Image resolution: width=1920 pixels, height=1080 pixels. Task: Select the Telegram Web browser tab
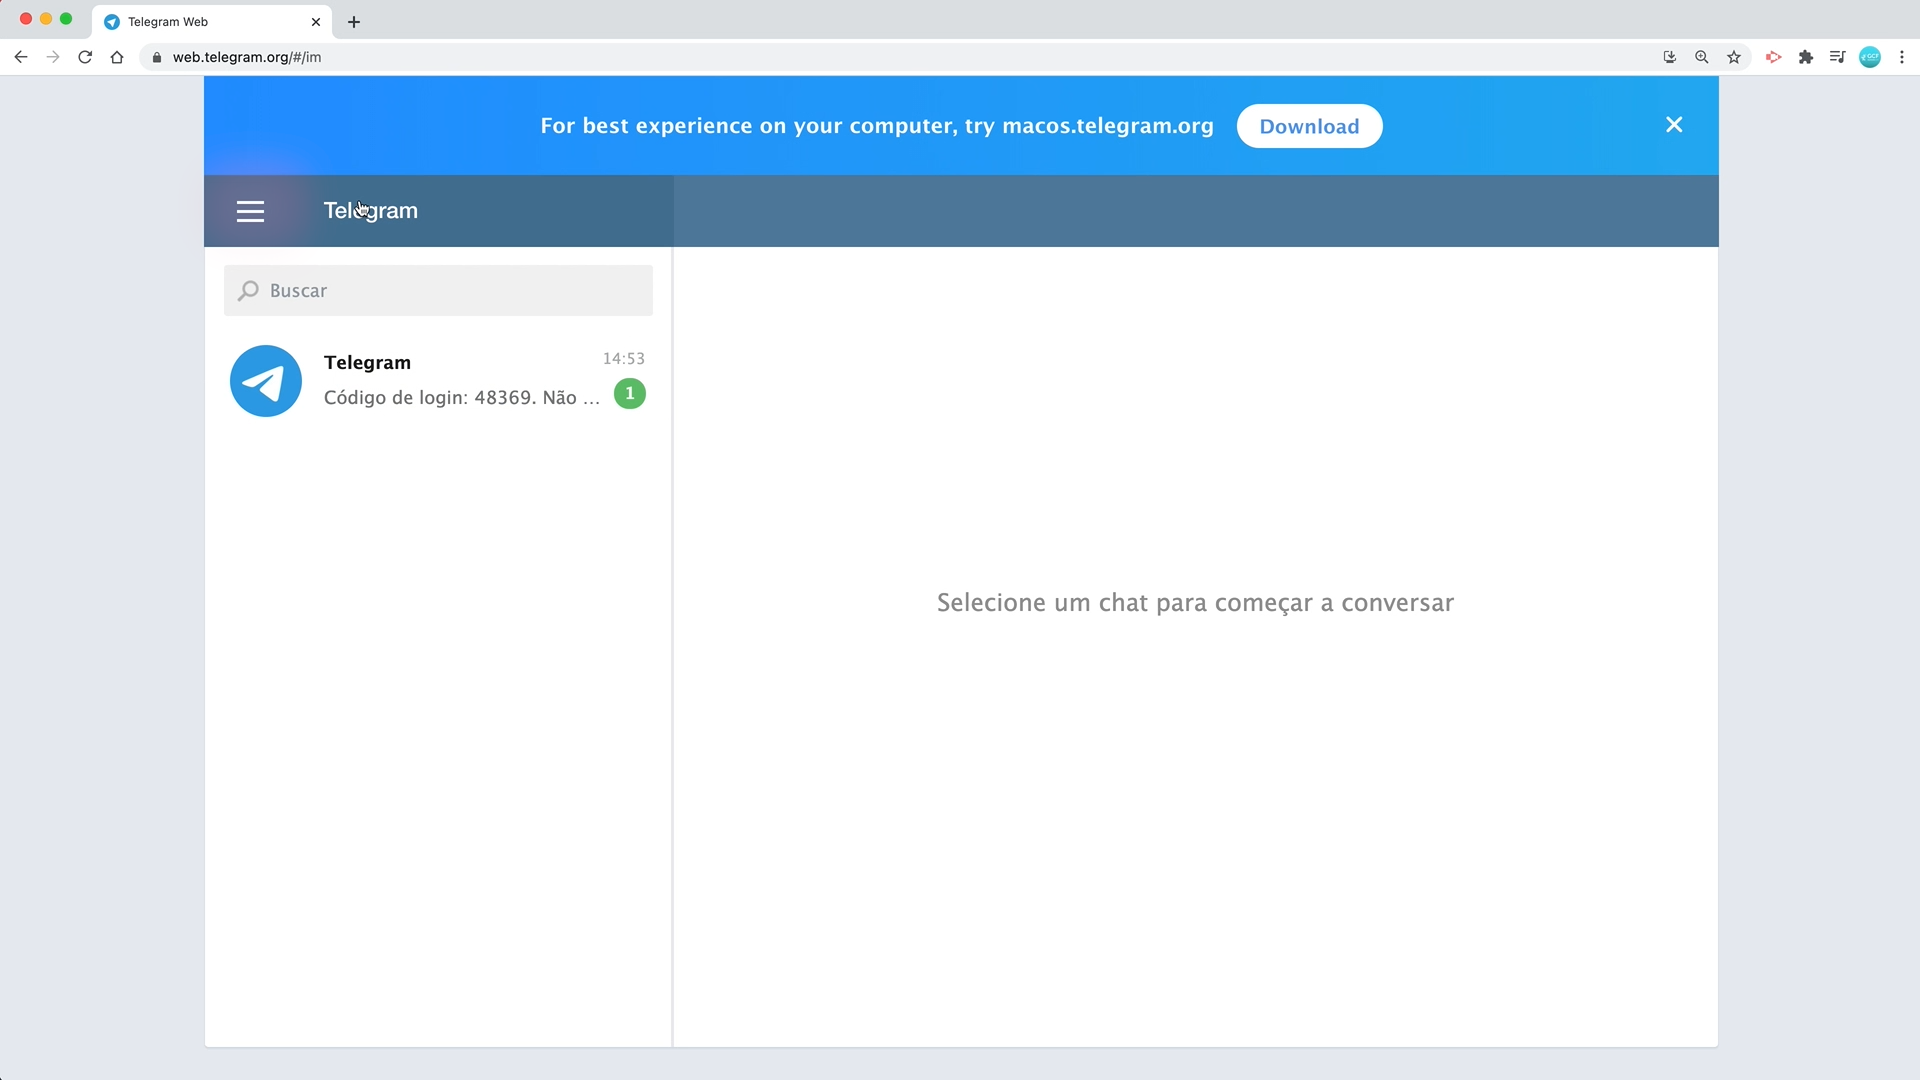(204, 21)
